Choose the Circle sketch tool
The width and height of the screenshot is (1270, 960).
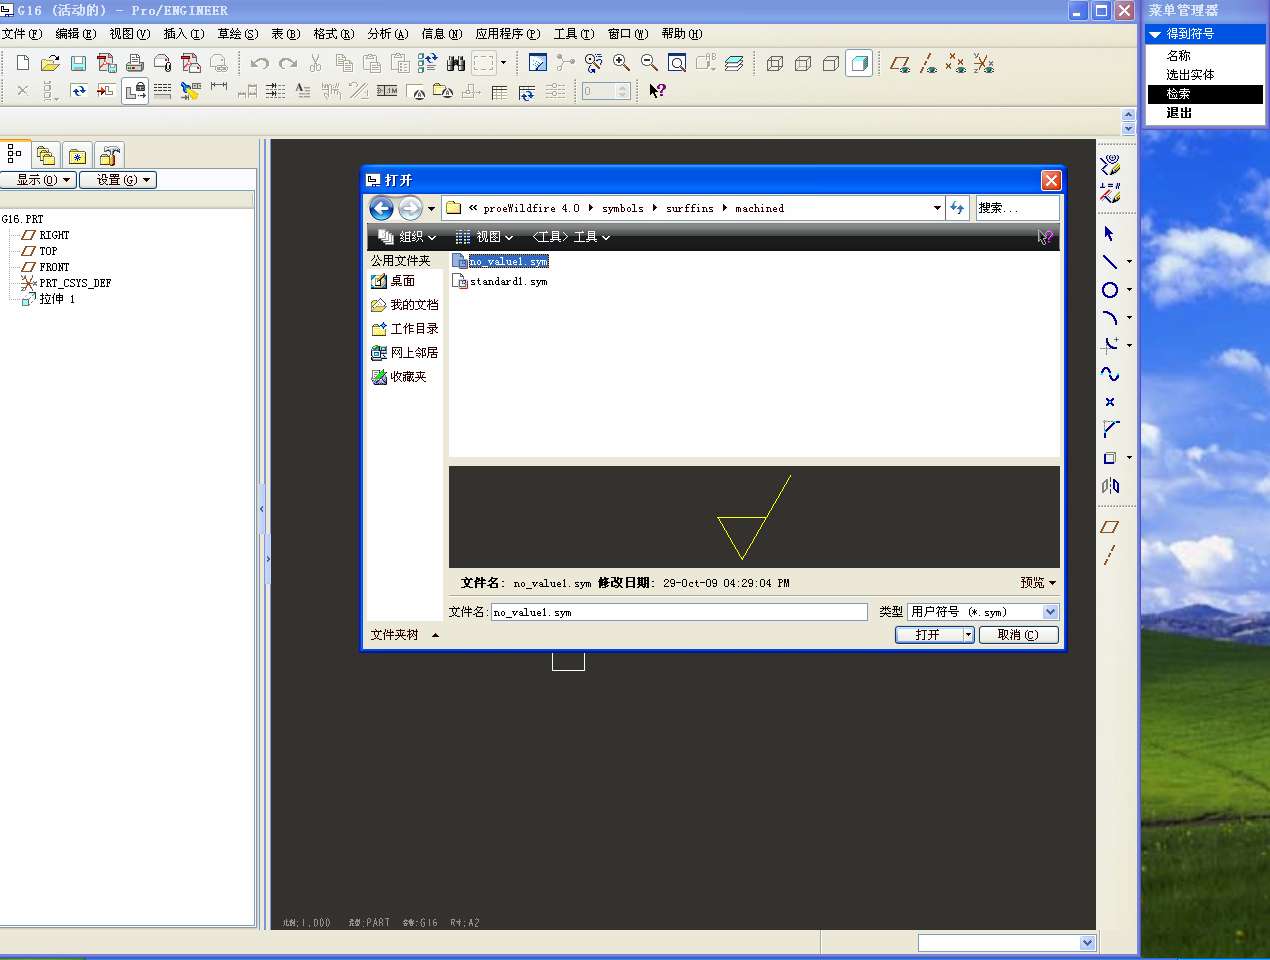point(1109,289)
